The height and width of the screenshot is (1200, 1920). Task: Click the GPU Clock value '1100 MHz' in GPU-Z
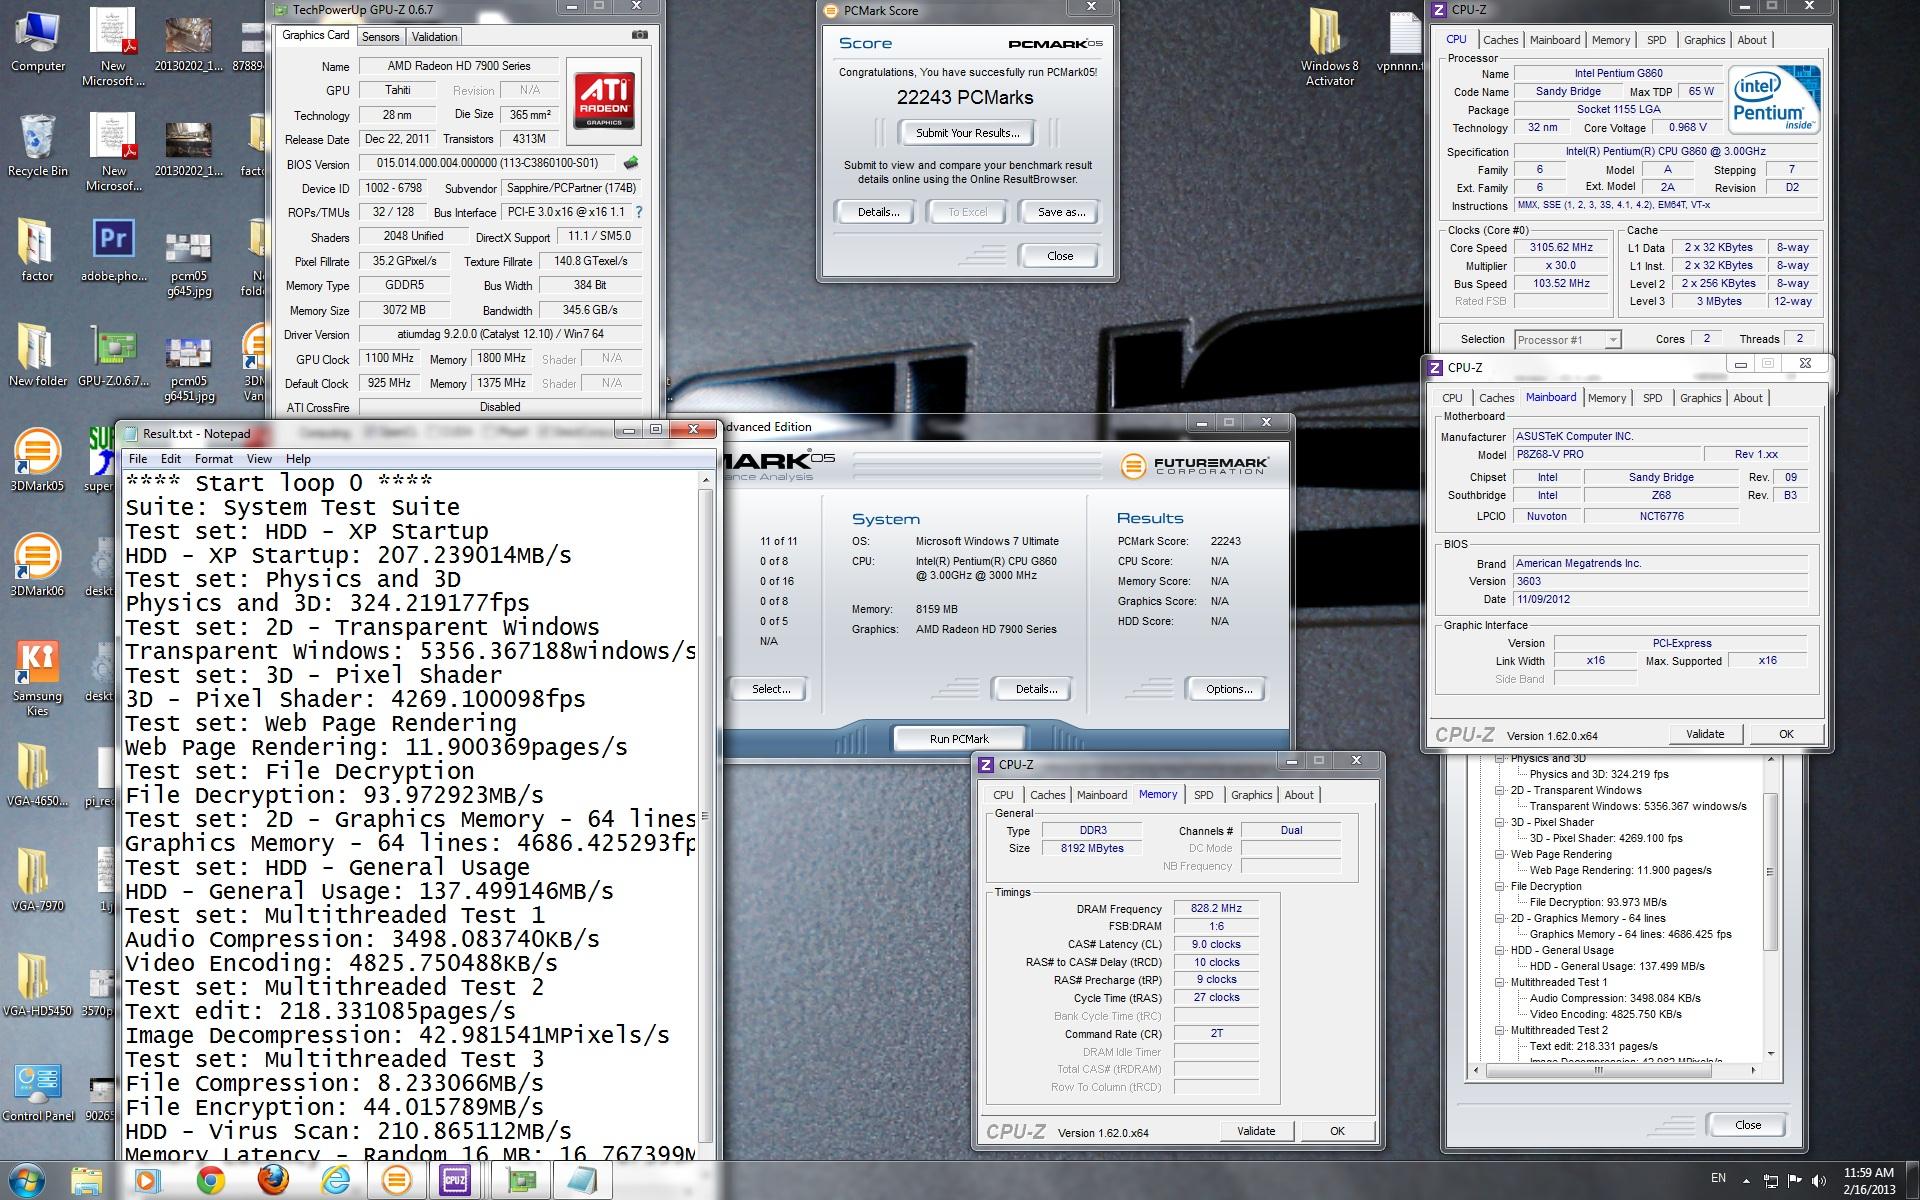point(389,358)
